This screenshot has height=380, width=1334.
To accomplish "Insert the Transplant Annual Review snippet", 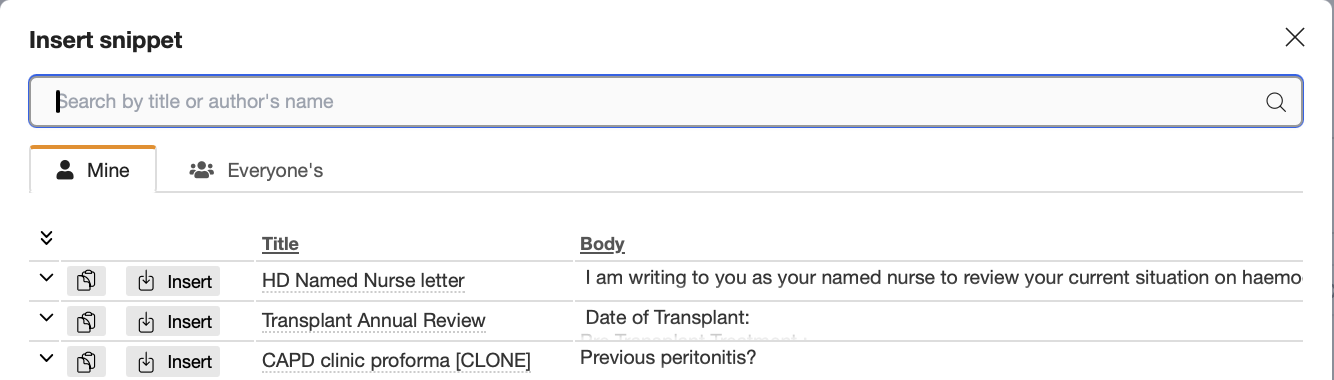I will pos(173,321).
